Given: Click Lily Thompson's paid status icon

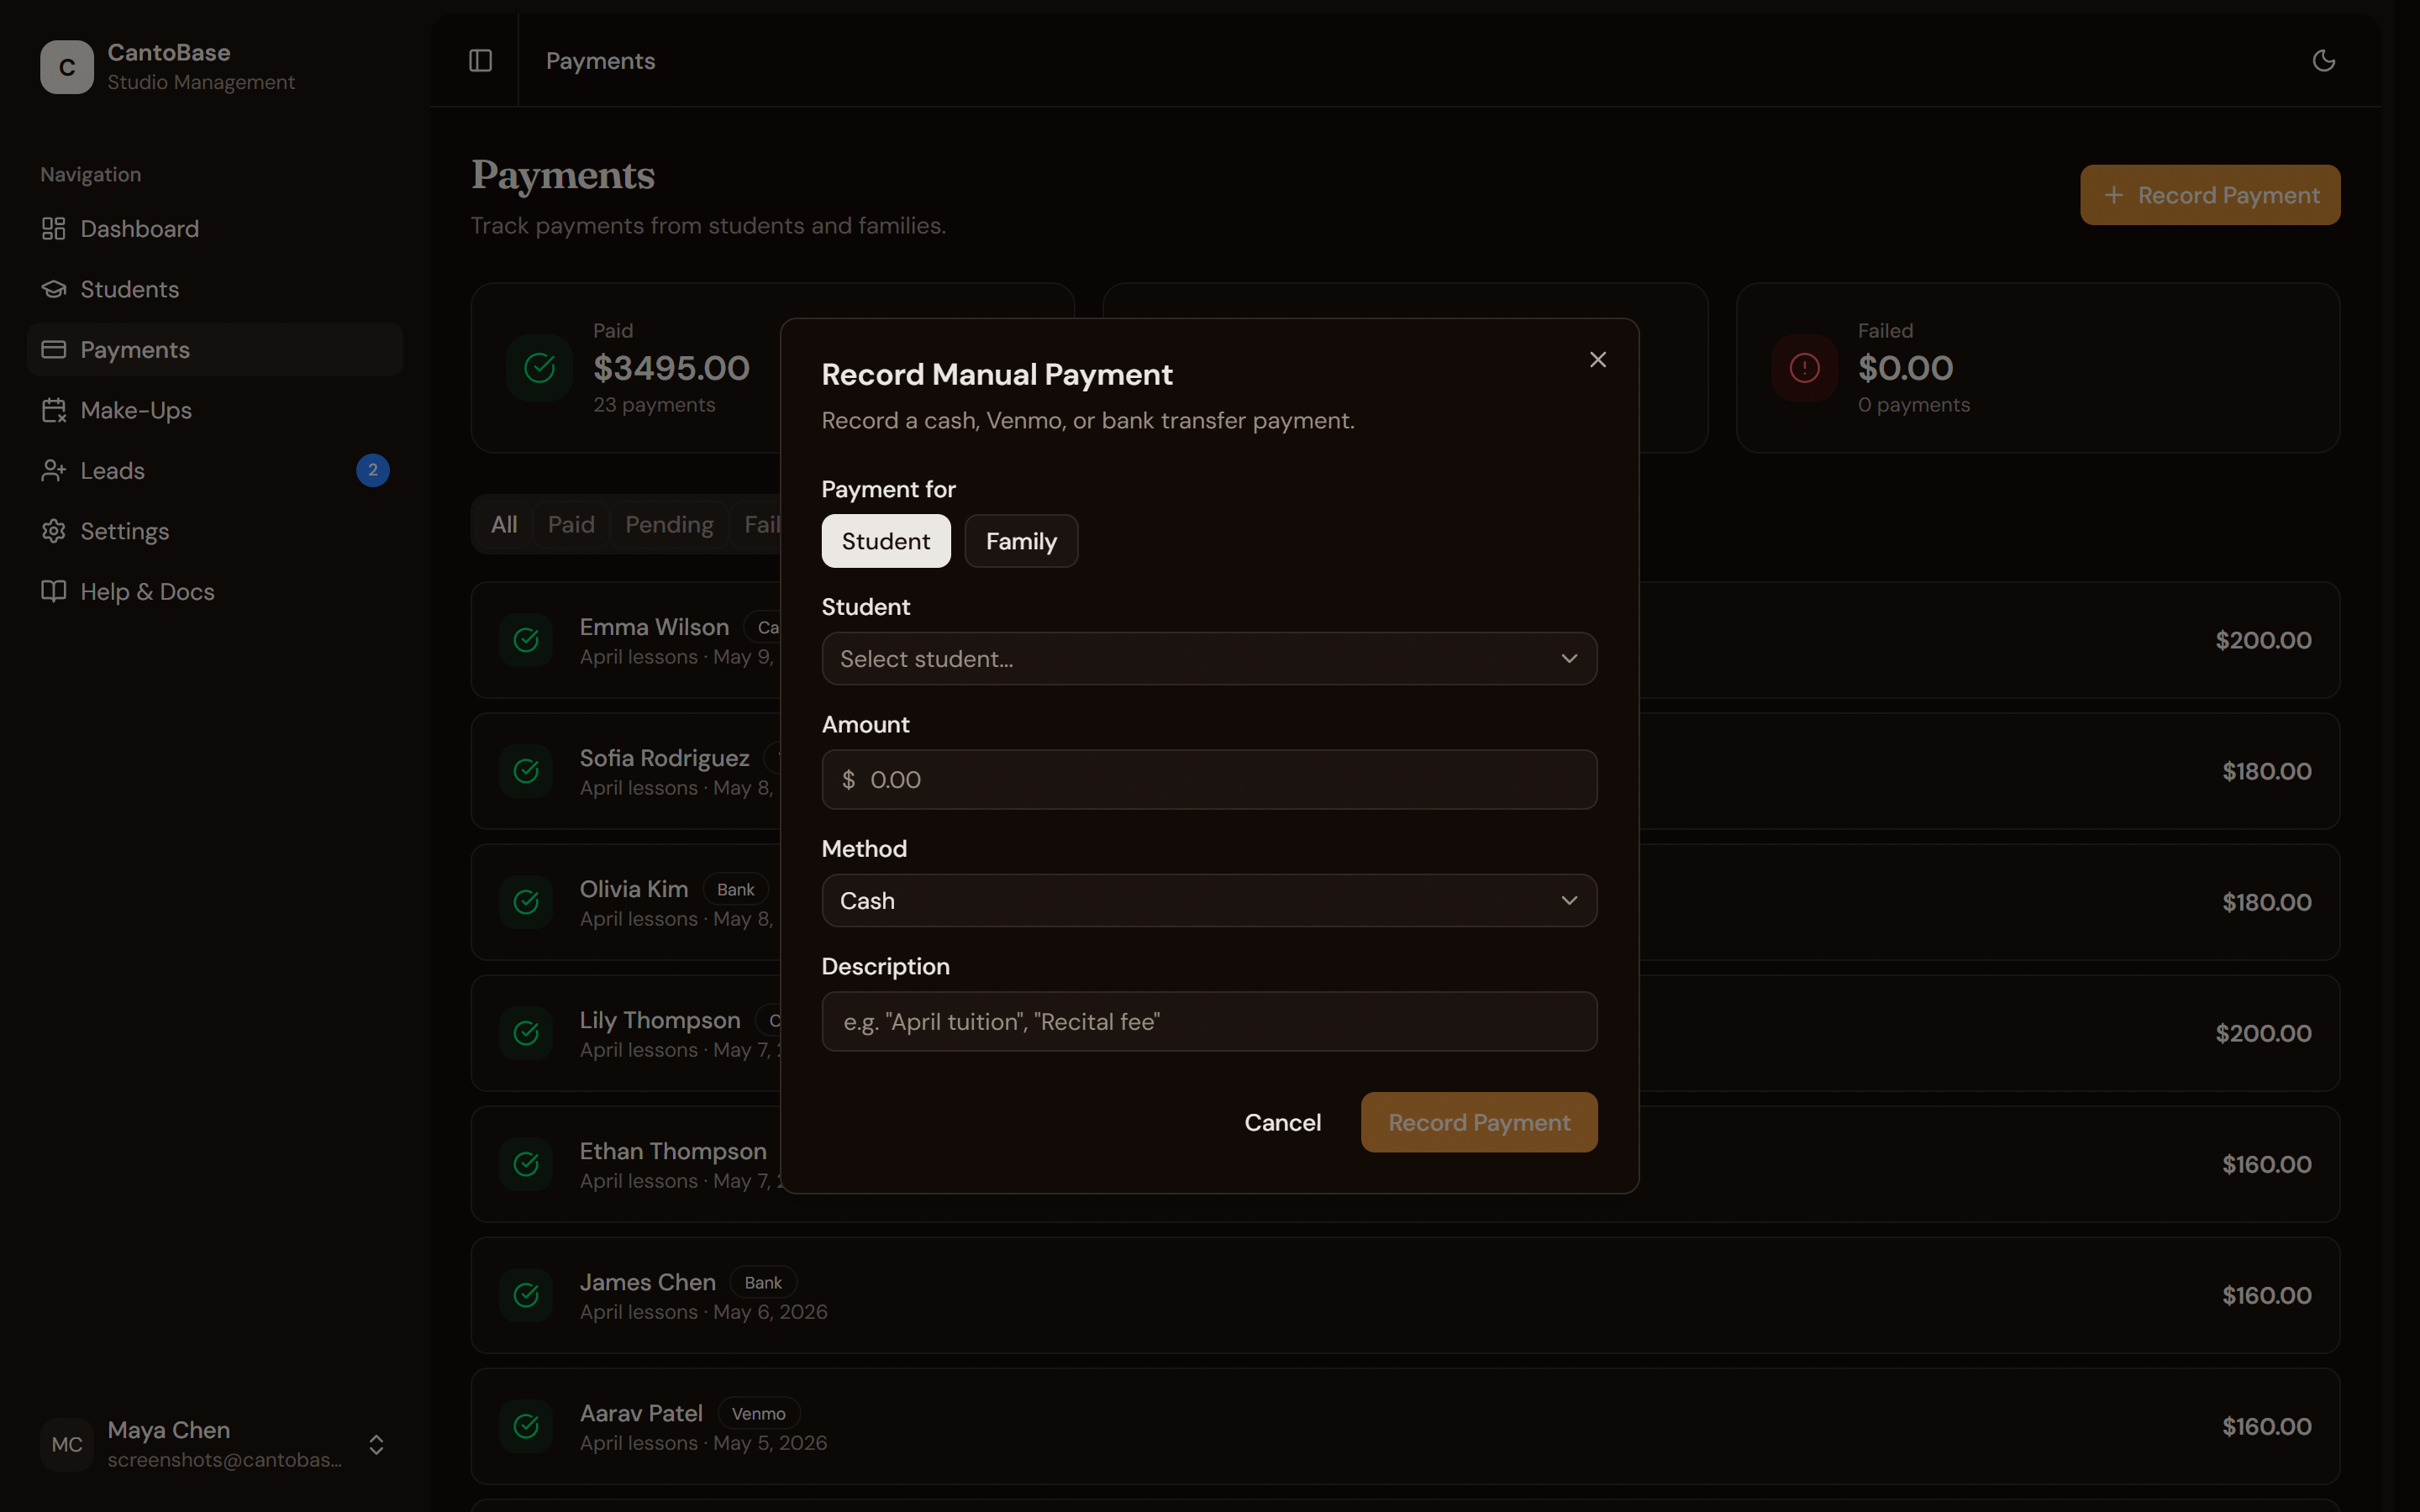Looking at the screenshot, I should [526, 1033].
